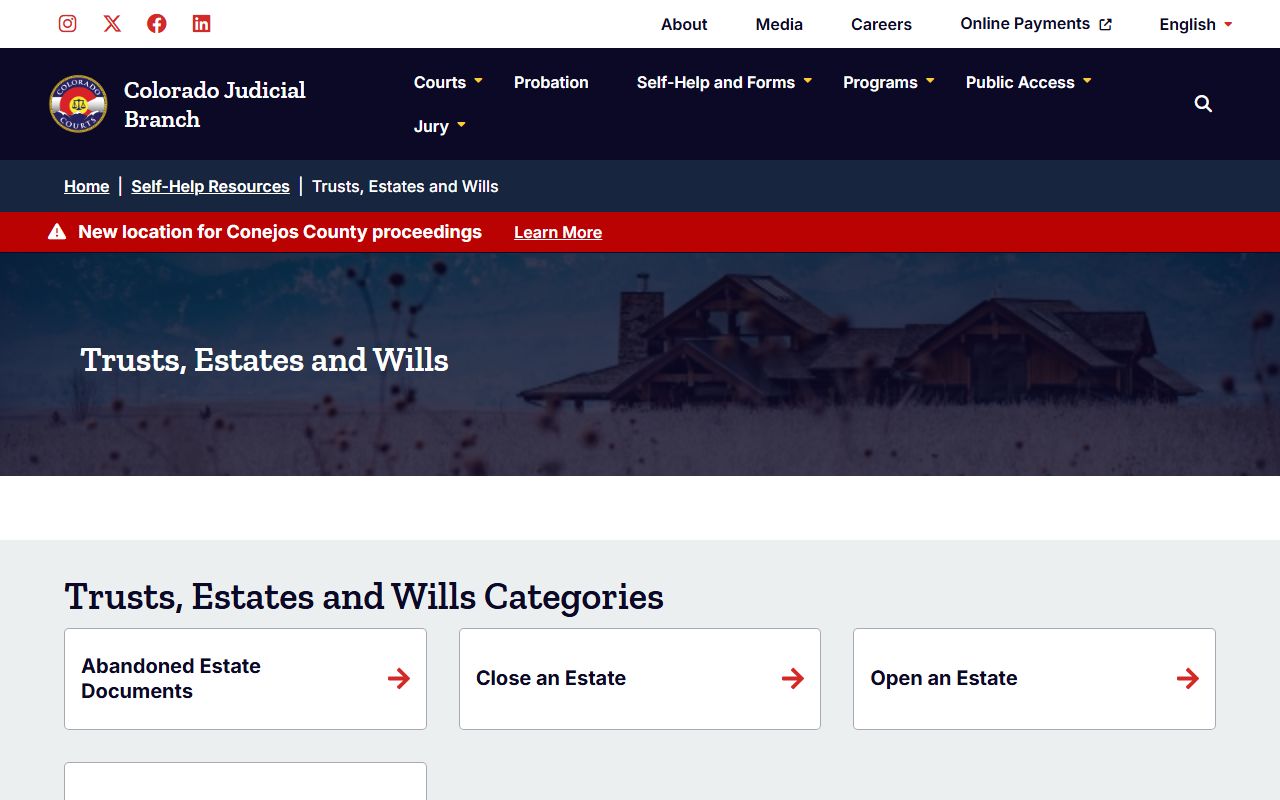1280x800 pixels.
Task: Open the Public Access menu
Action: coord(1020,82)
